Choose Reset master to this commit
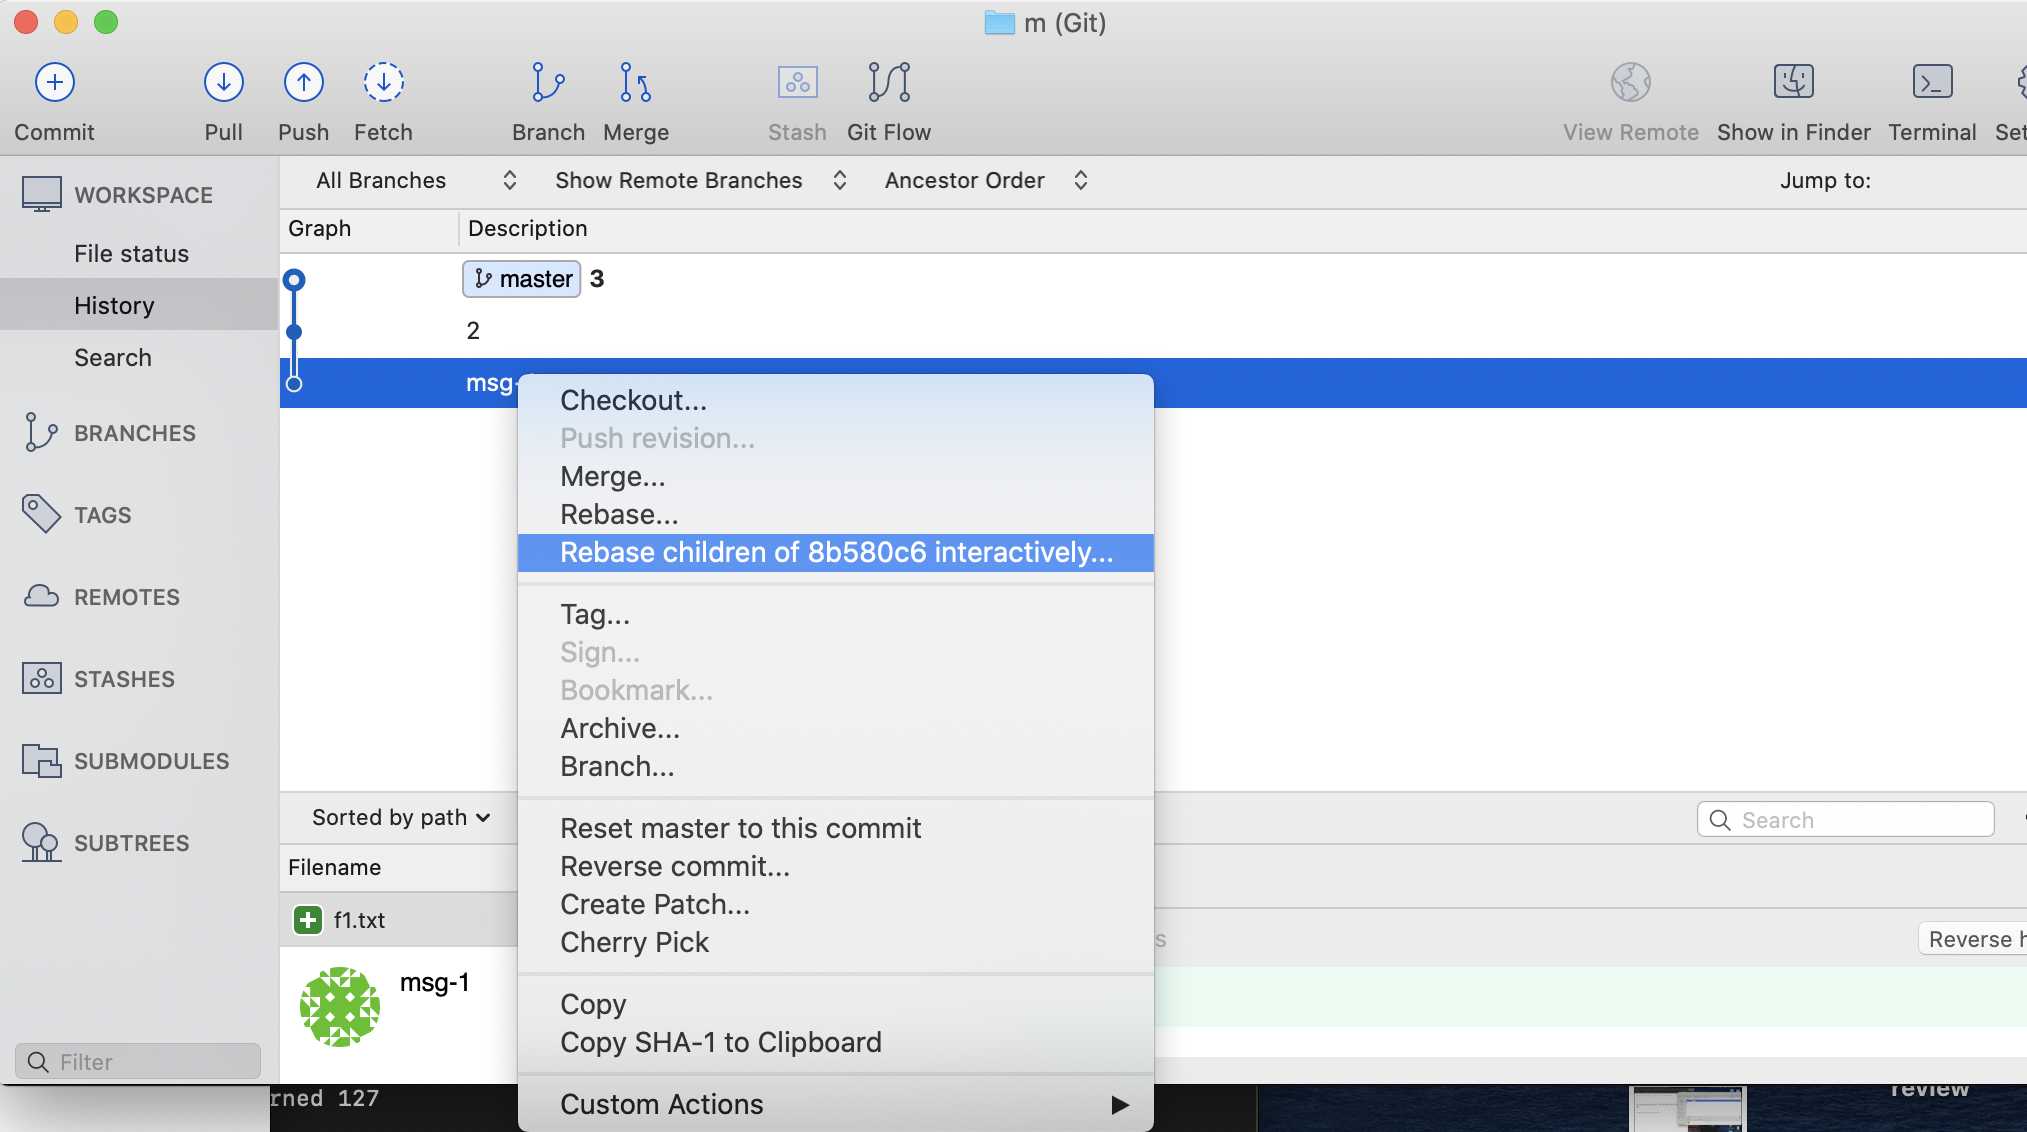This screenshot has height=1132, width=2027. click(740, 829)
